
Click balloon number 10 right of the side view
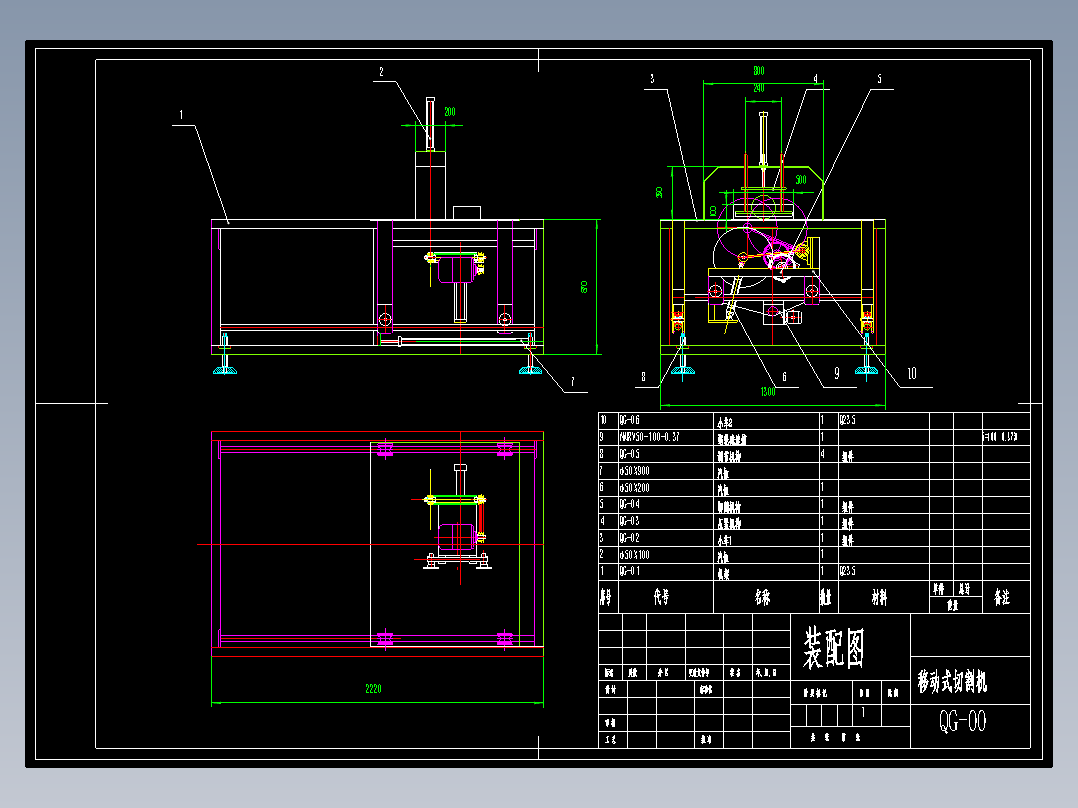pyautogui.click(x=912, y=373)
